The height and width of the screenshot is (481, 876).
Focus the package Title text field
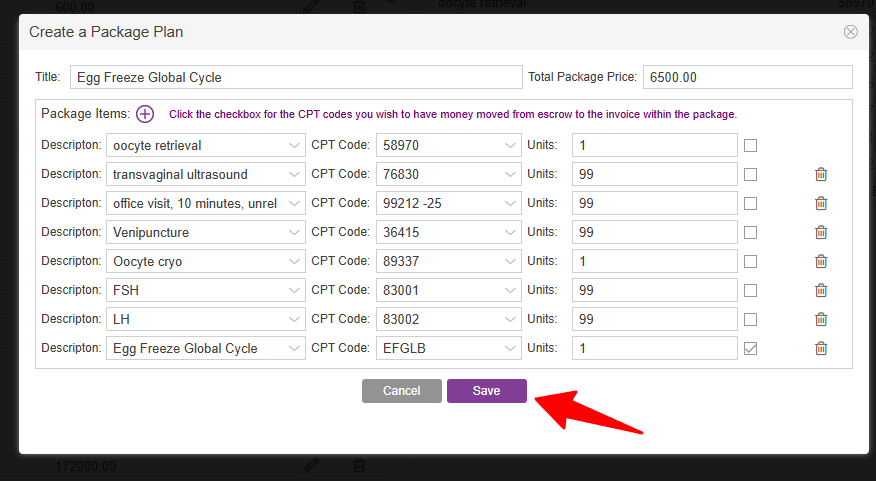coord(294,77)
